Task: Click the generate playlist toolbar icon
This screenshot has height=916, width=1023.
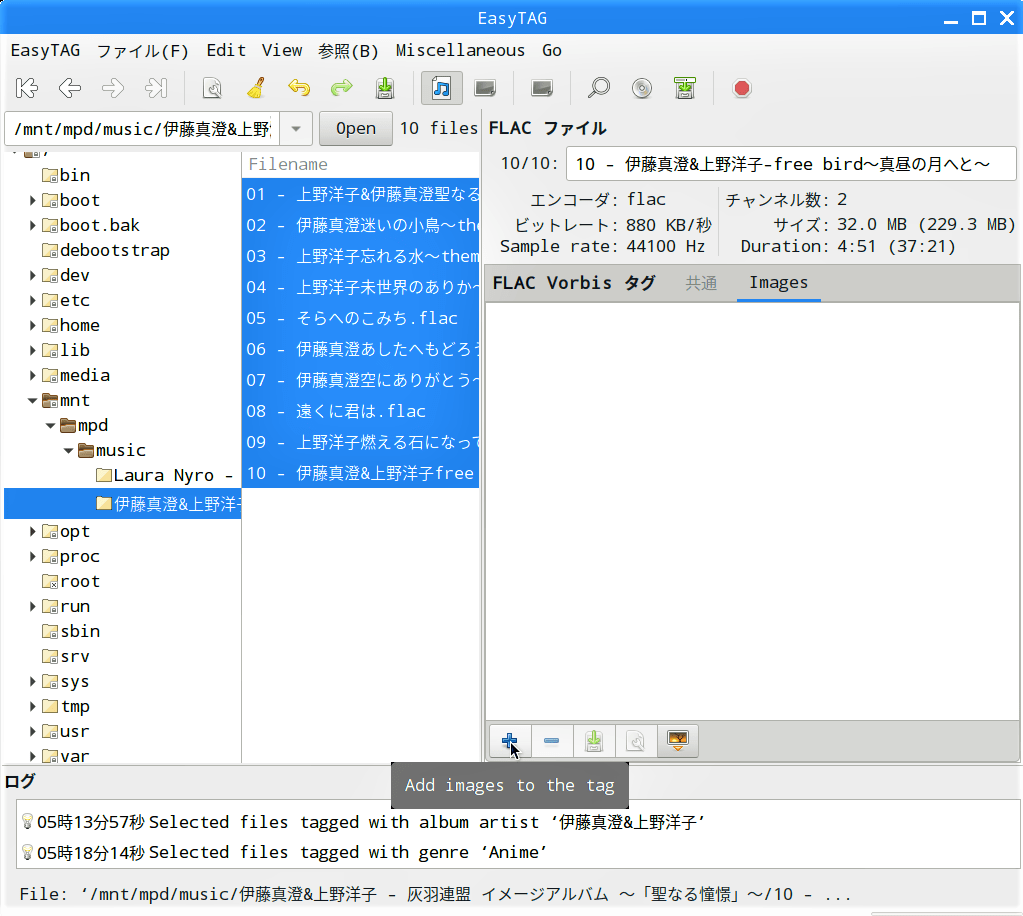Action: 685,88
